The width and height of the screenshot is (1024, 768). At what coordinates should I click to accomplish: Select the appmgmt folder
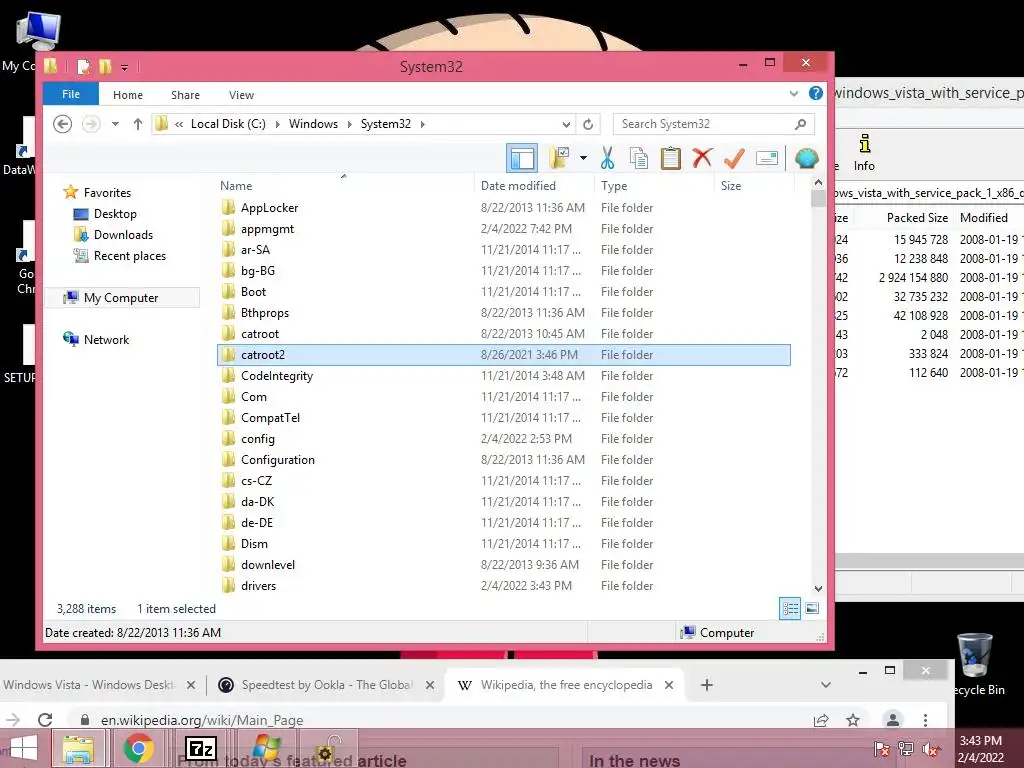(267, 229)
